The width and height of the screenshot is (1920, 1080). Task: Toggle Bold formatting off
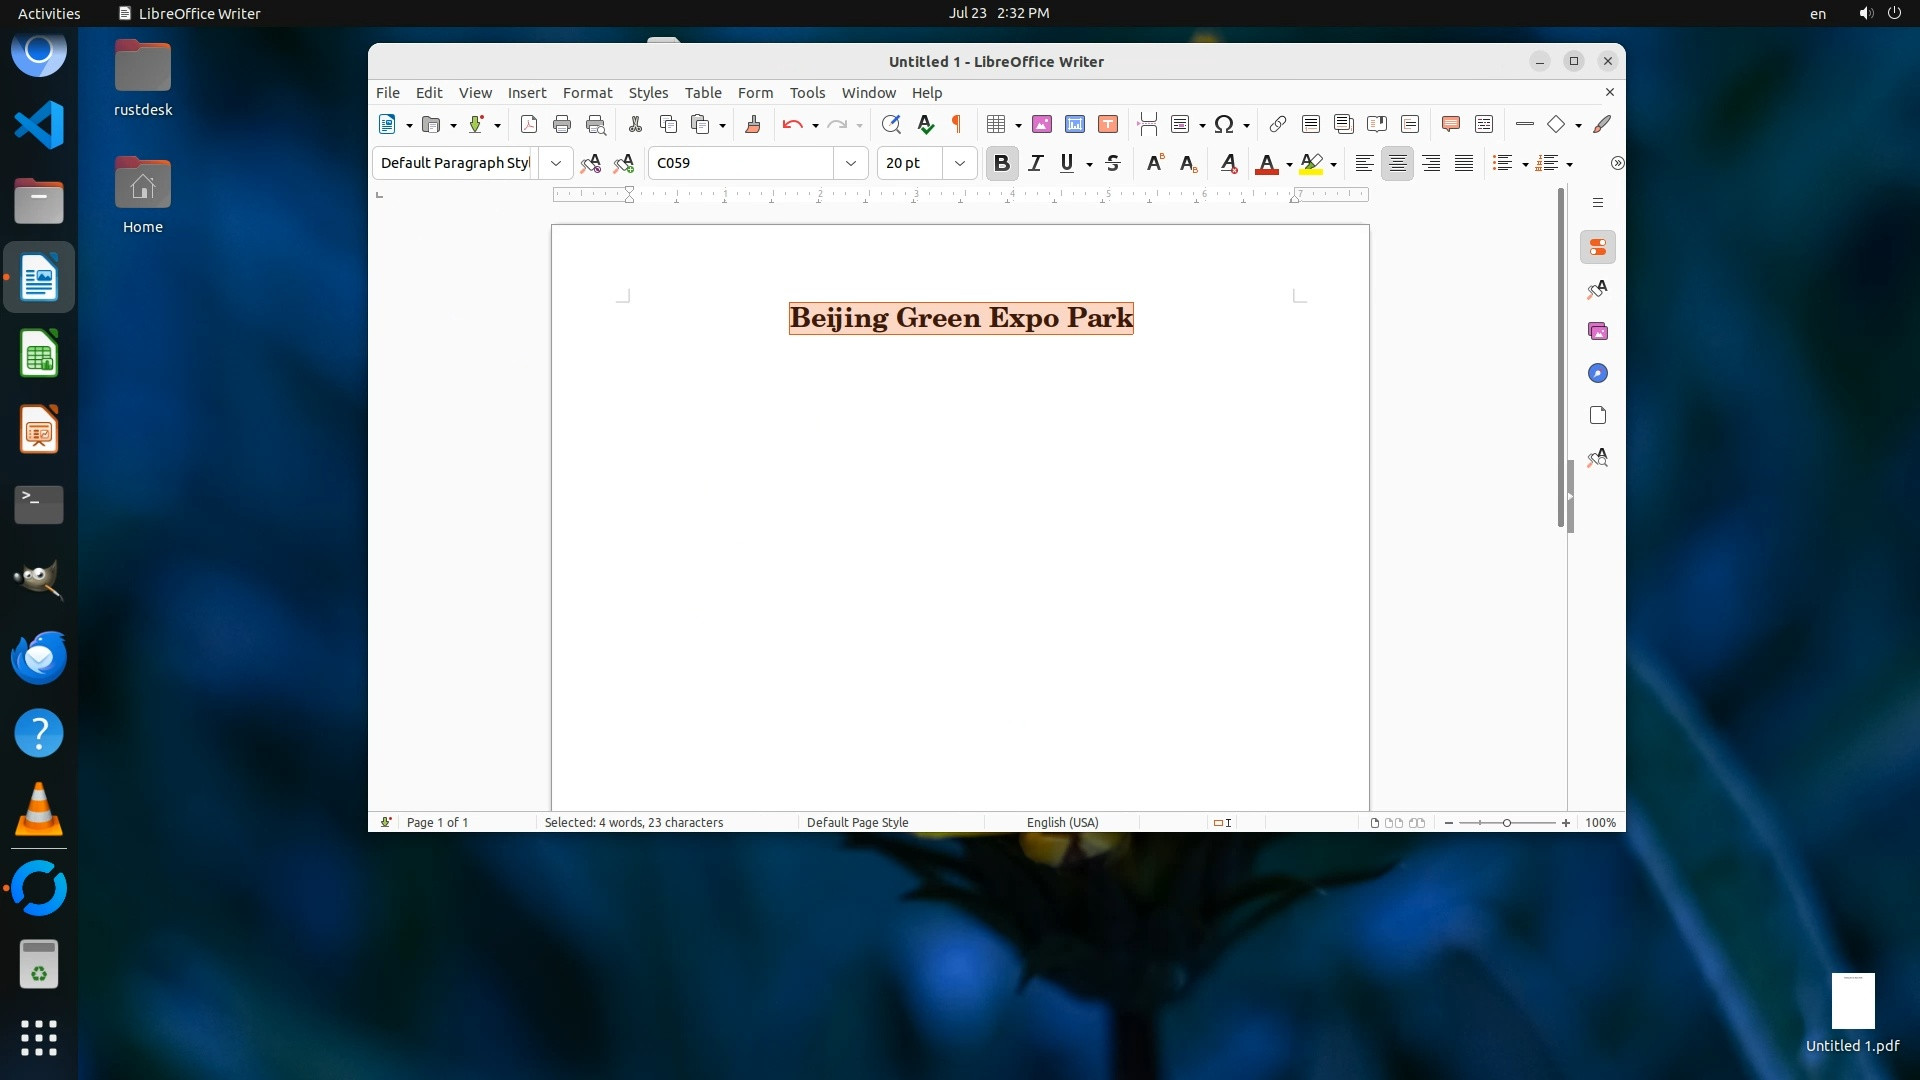[1001, 163]
